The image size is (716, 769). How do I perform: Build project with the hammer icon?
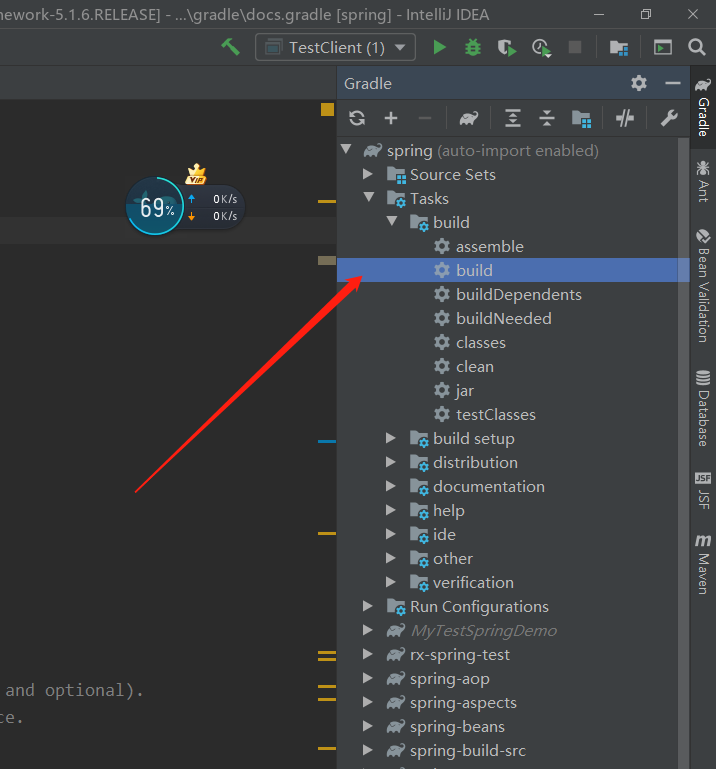[x=230, y=47]
